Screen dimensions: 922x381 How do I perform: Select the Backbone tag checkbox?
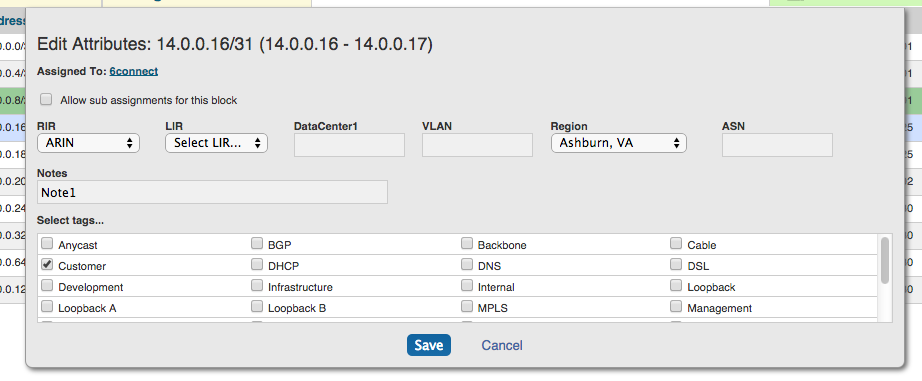[x=467, y=244]
